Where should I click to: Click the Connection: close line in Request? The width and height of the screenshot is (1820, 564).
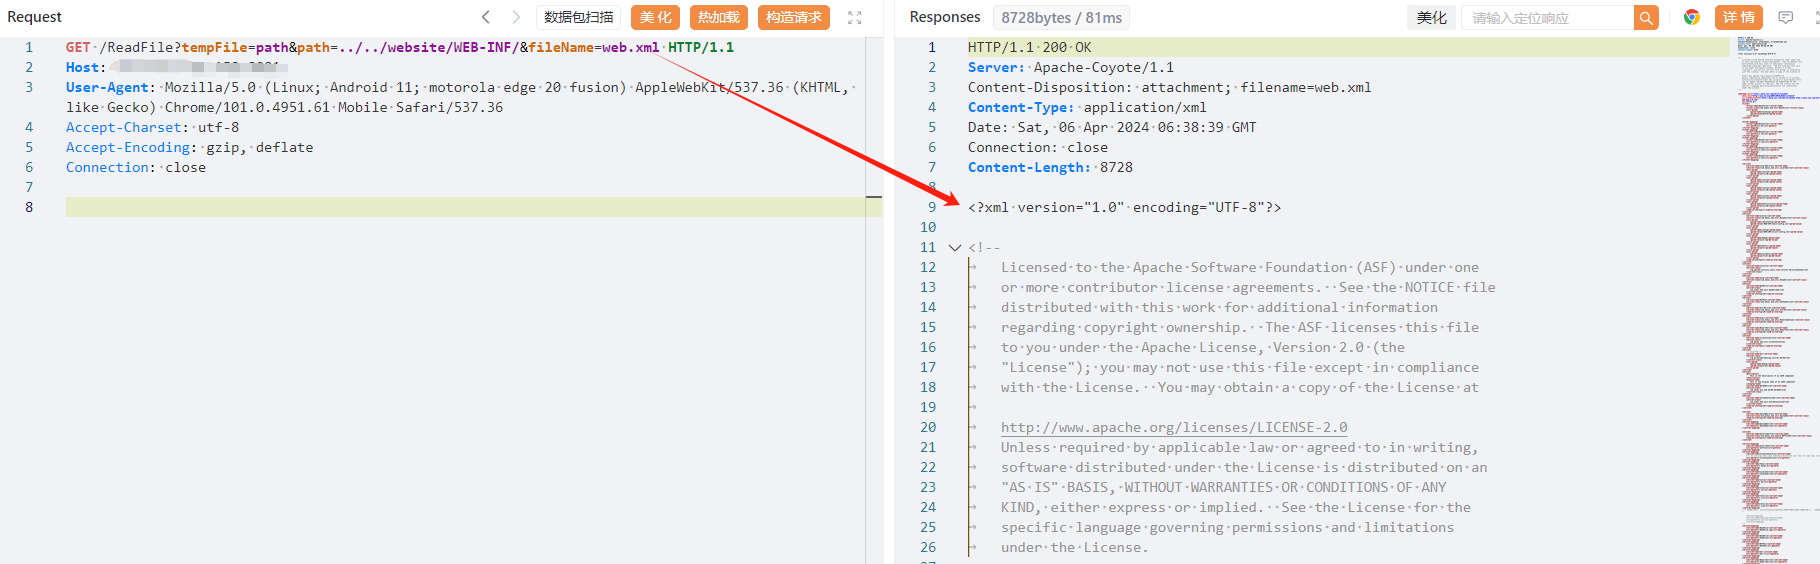point(136,167)
